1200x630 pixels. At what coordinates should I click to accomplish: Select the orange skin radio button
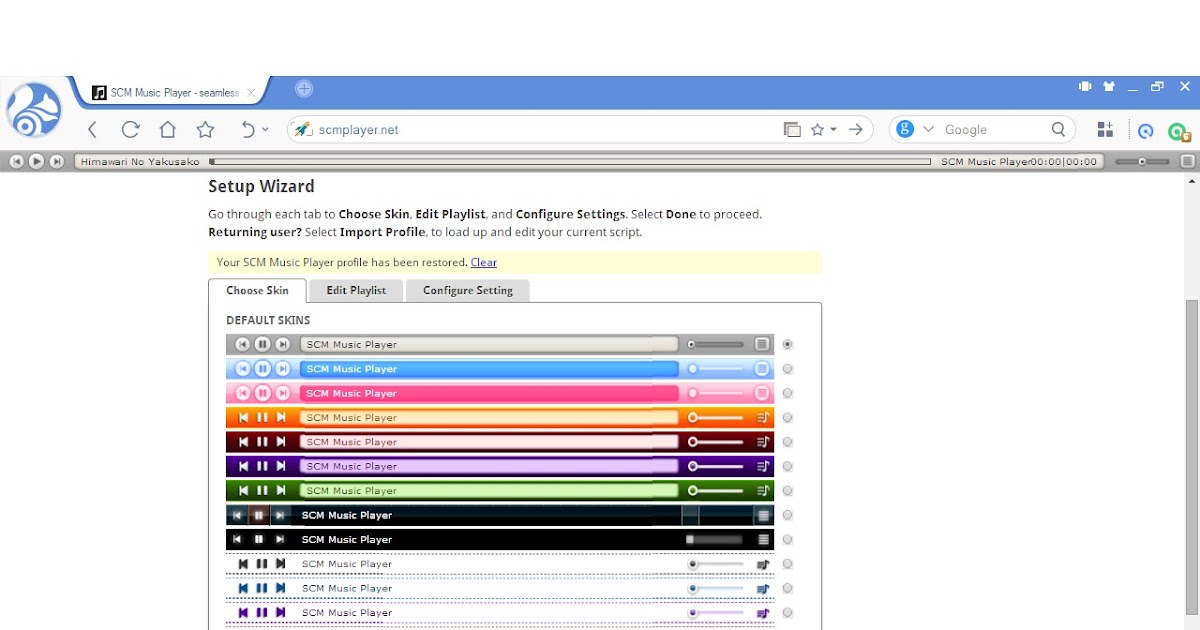(x=788, y=418)
